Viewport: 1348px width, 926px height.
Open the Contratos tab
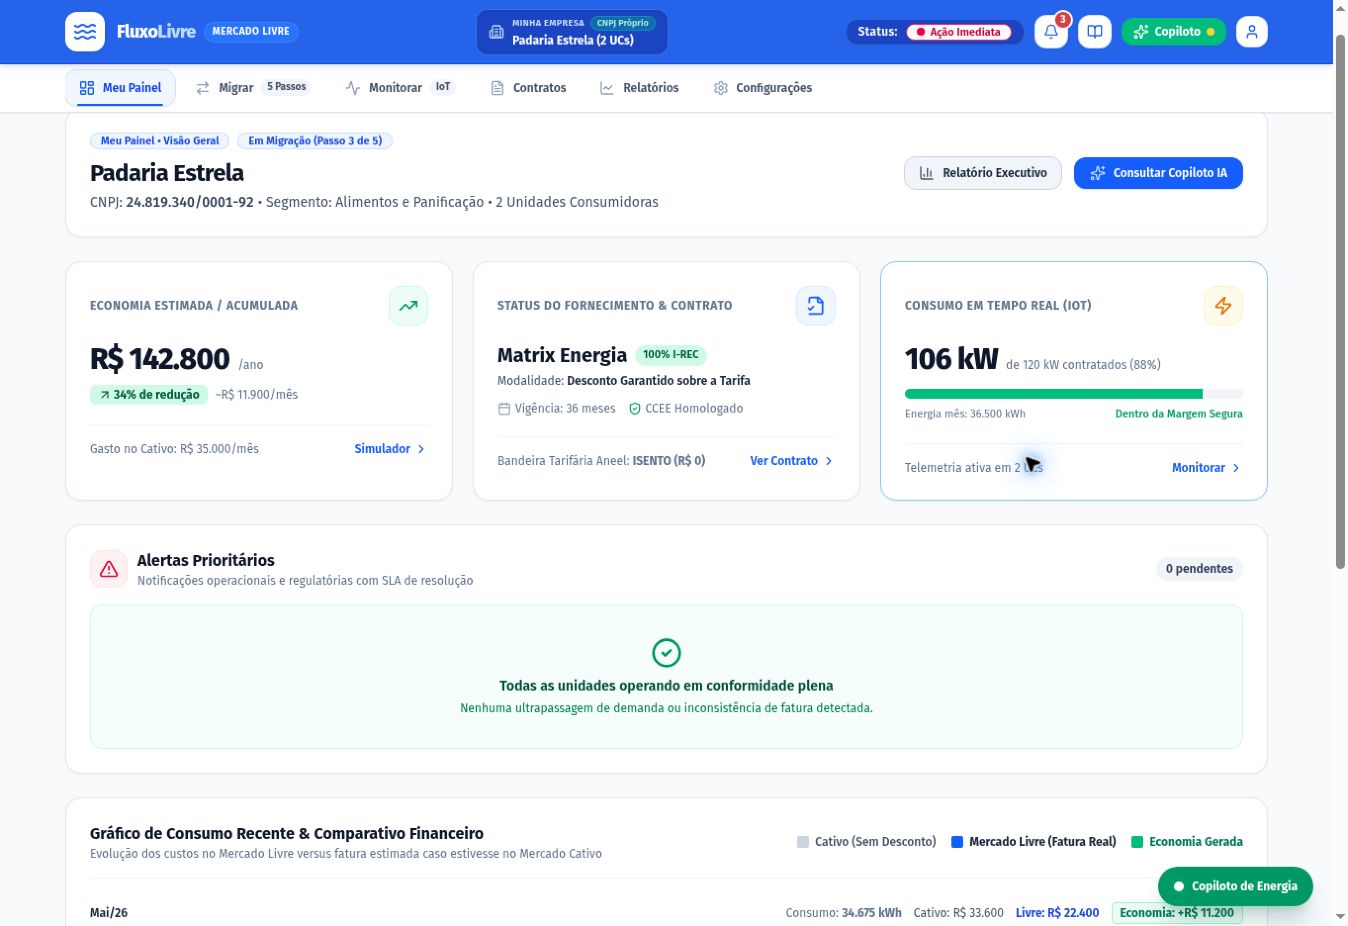click(x=528, y=88)
